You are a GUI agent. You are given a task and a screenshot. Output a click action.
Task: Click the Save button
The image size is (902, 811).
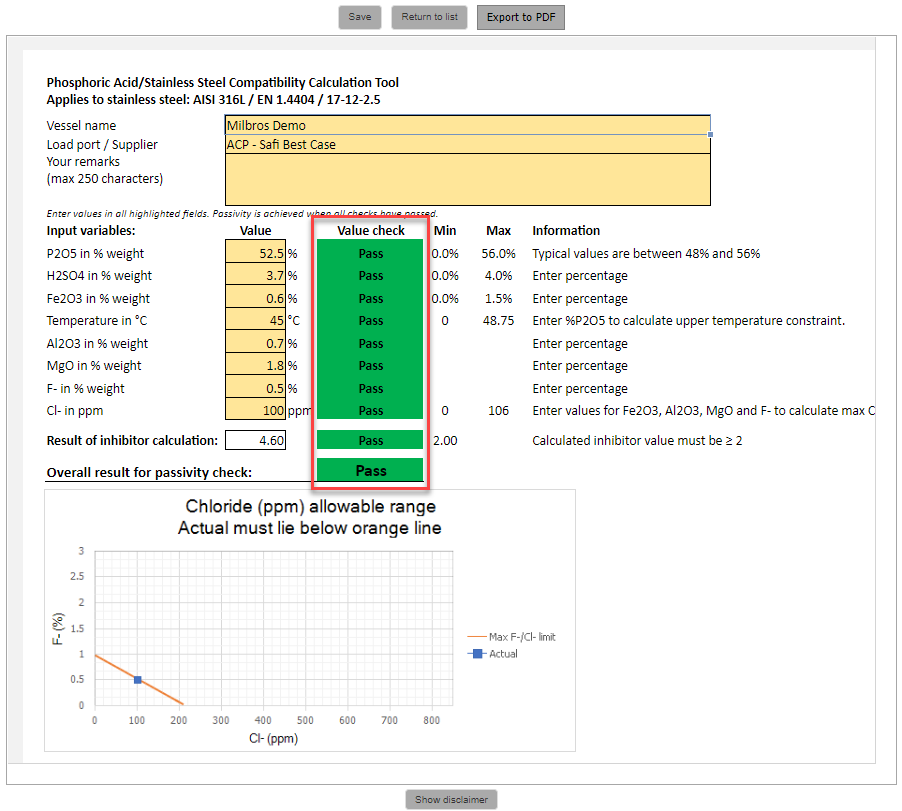point(359,17)
